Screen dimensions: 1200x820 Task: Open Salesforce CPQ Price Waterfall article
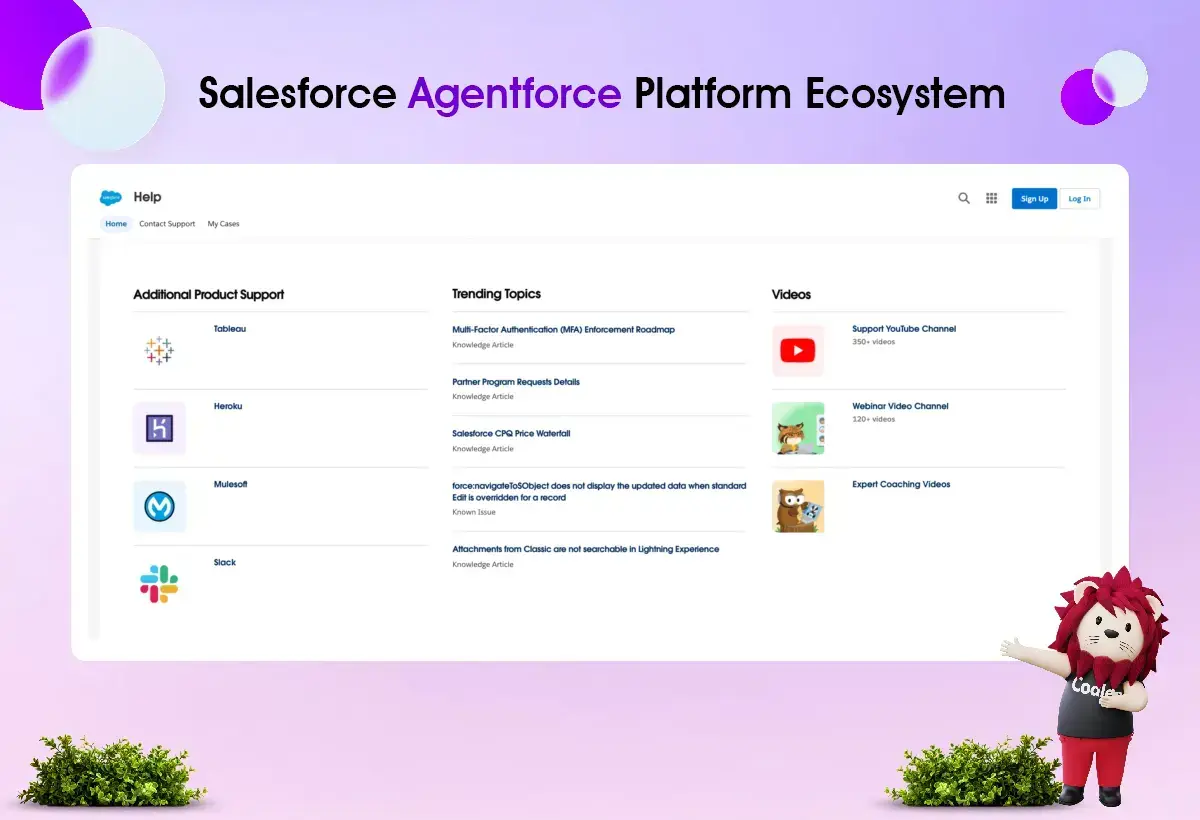click(x=511, y=434)
